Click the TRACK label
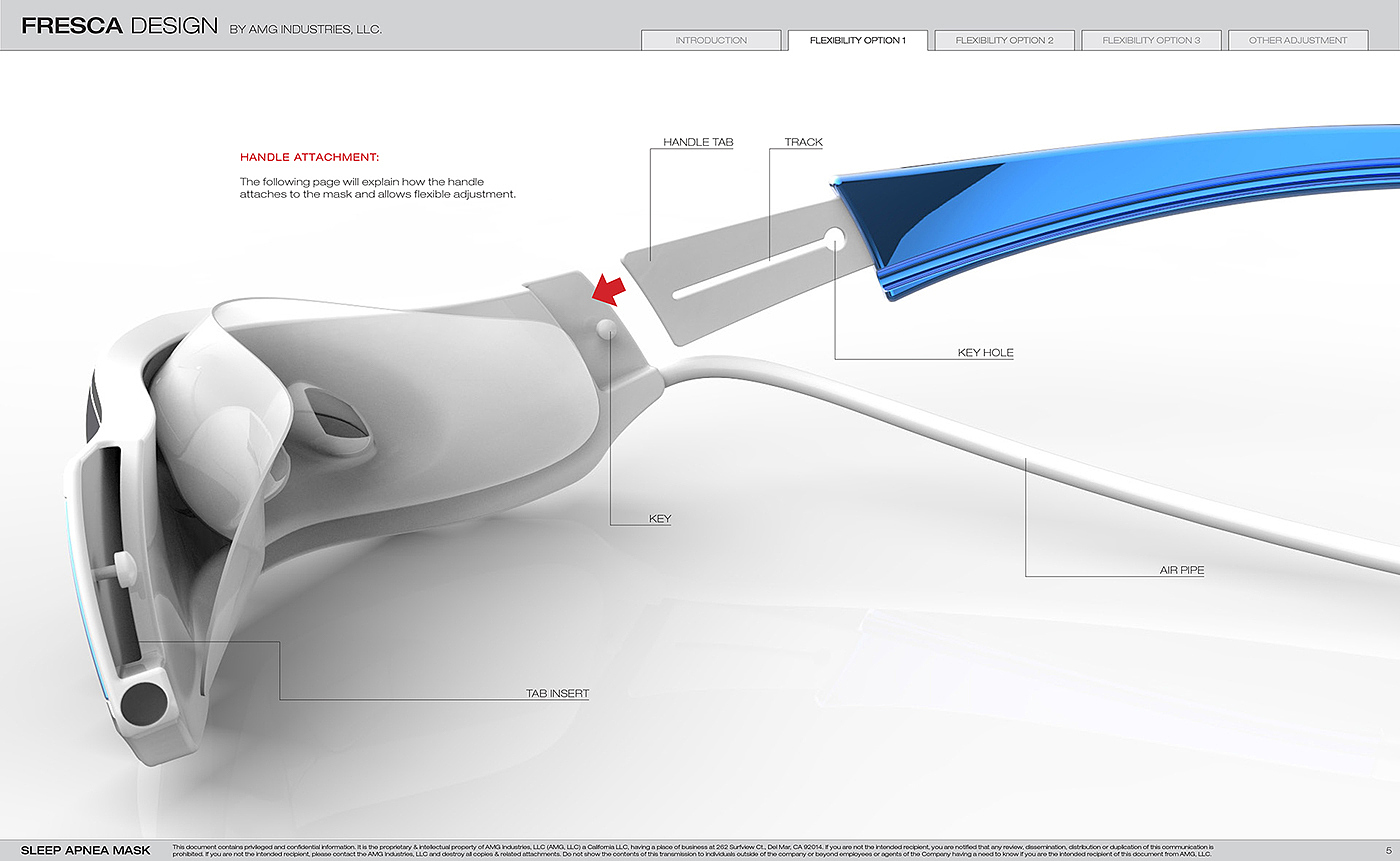Screen dimensions: 1400x861 coord(803,143)
